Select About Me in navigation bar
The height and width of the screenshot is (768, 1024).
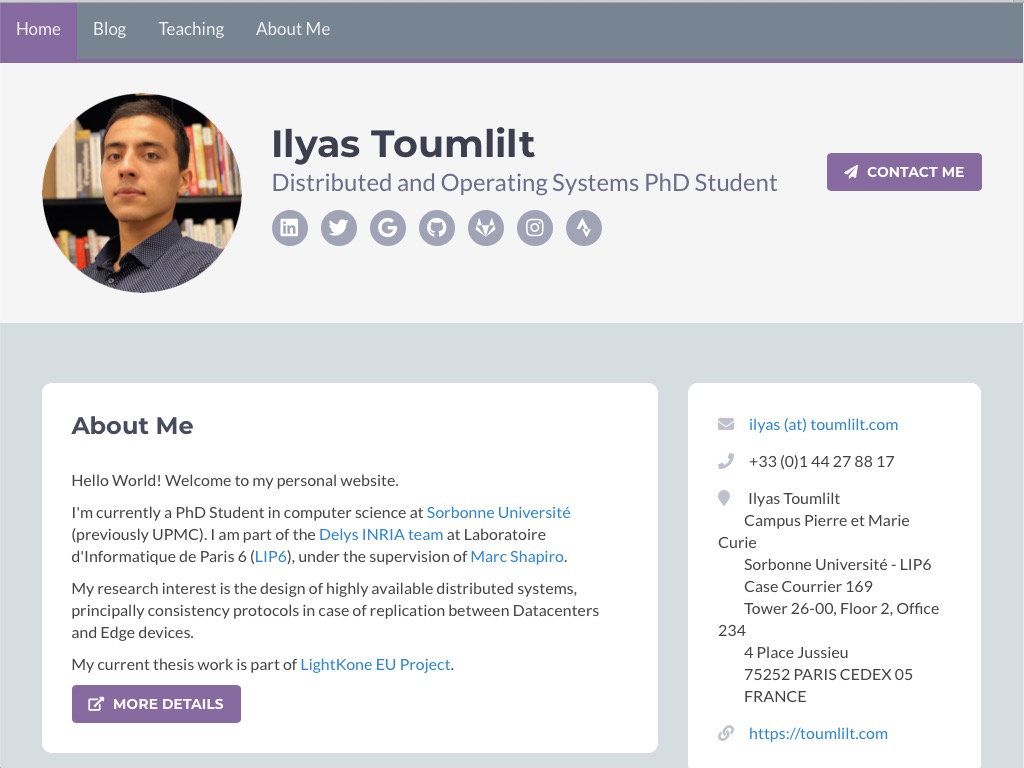(292, 30)
